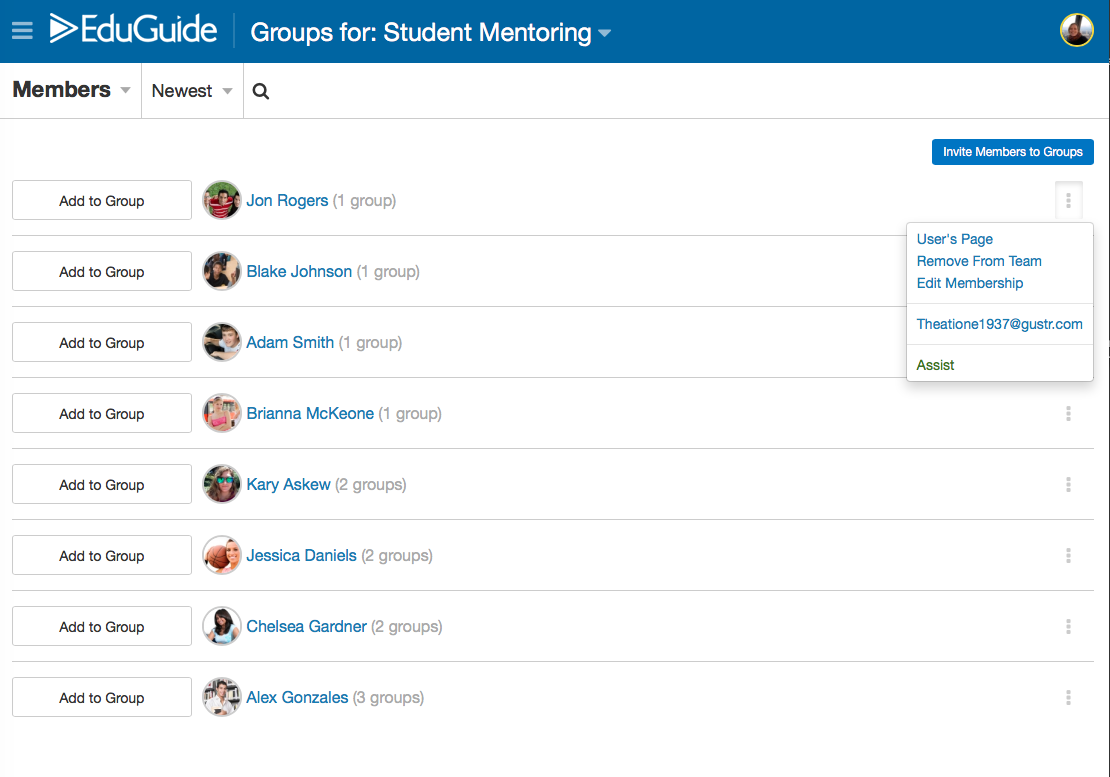The image size is (1110, 777).
Task: Open Jessica Daniels name link
Action: (x=301, y=556)
